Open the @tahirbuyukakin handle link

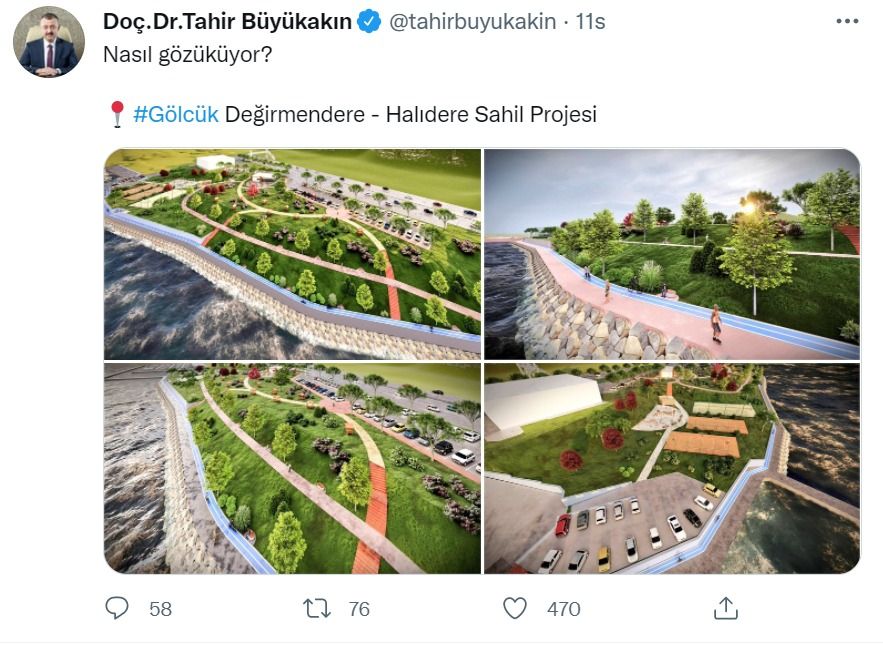pyautogui.click(x=472, y=22)
